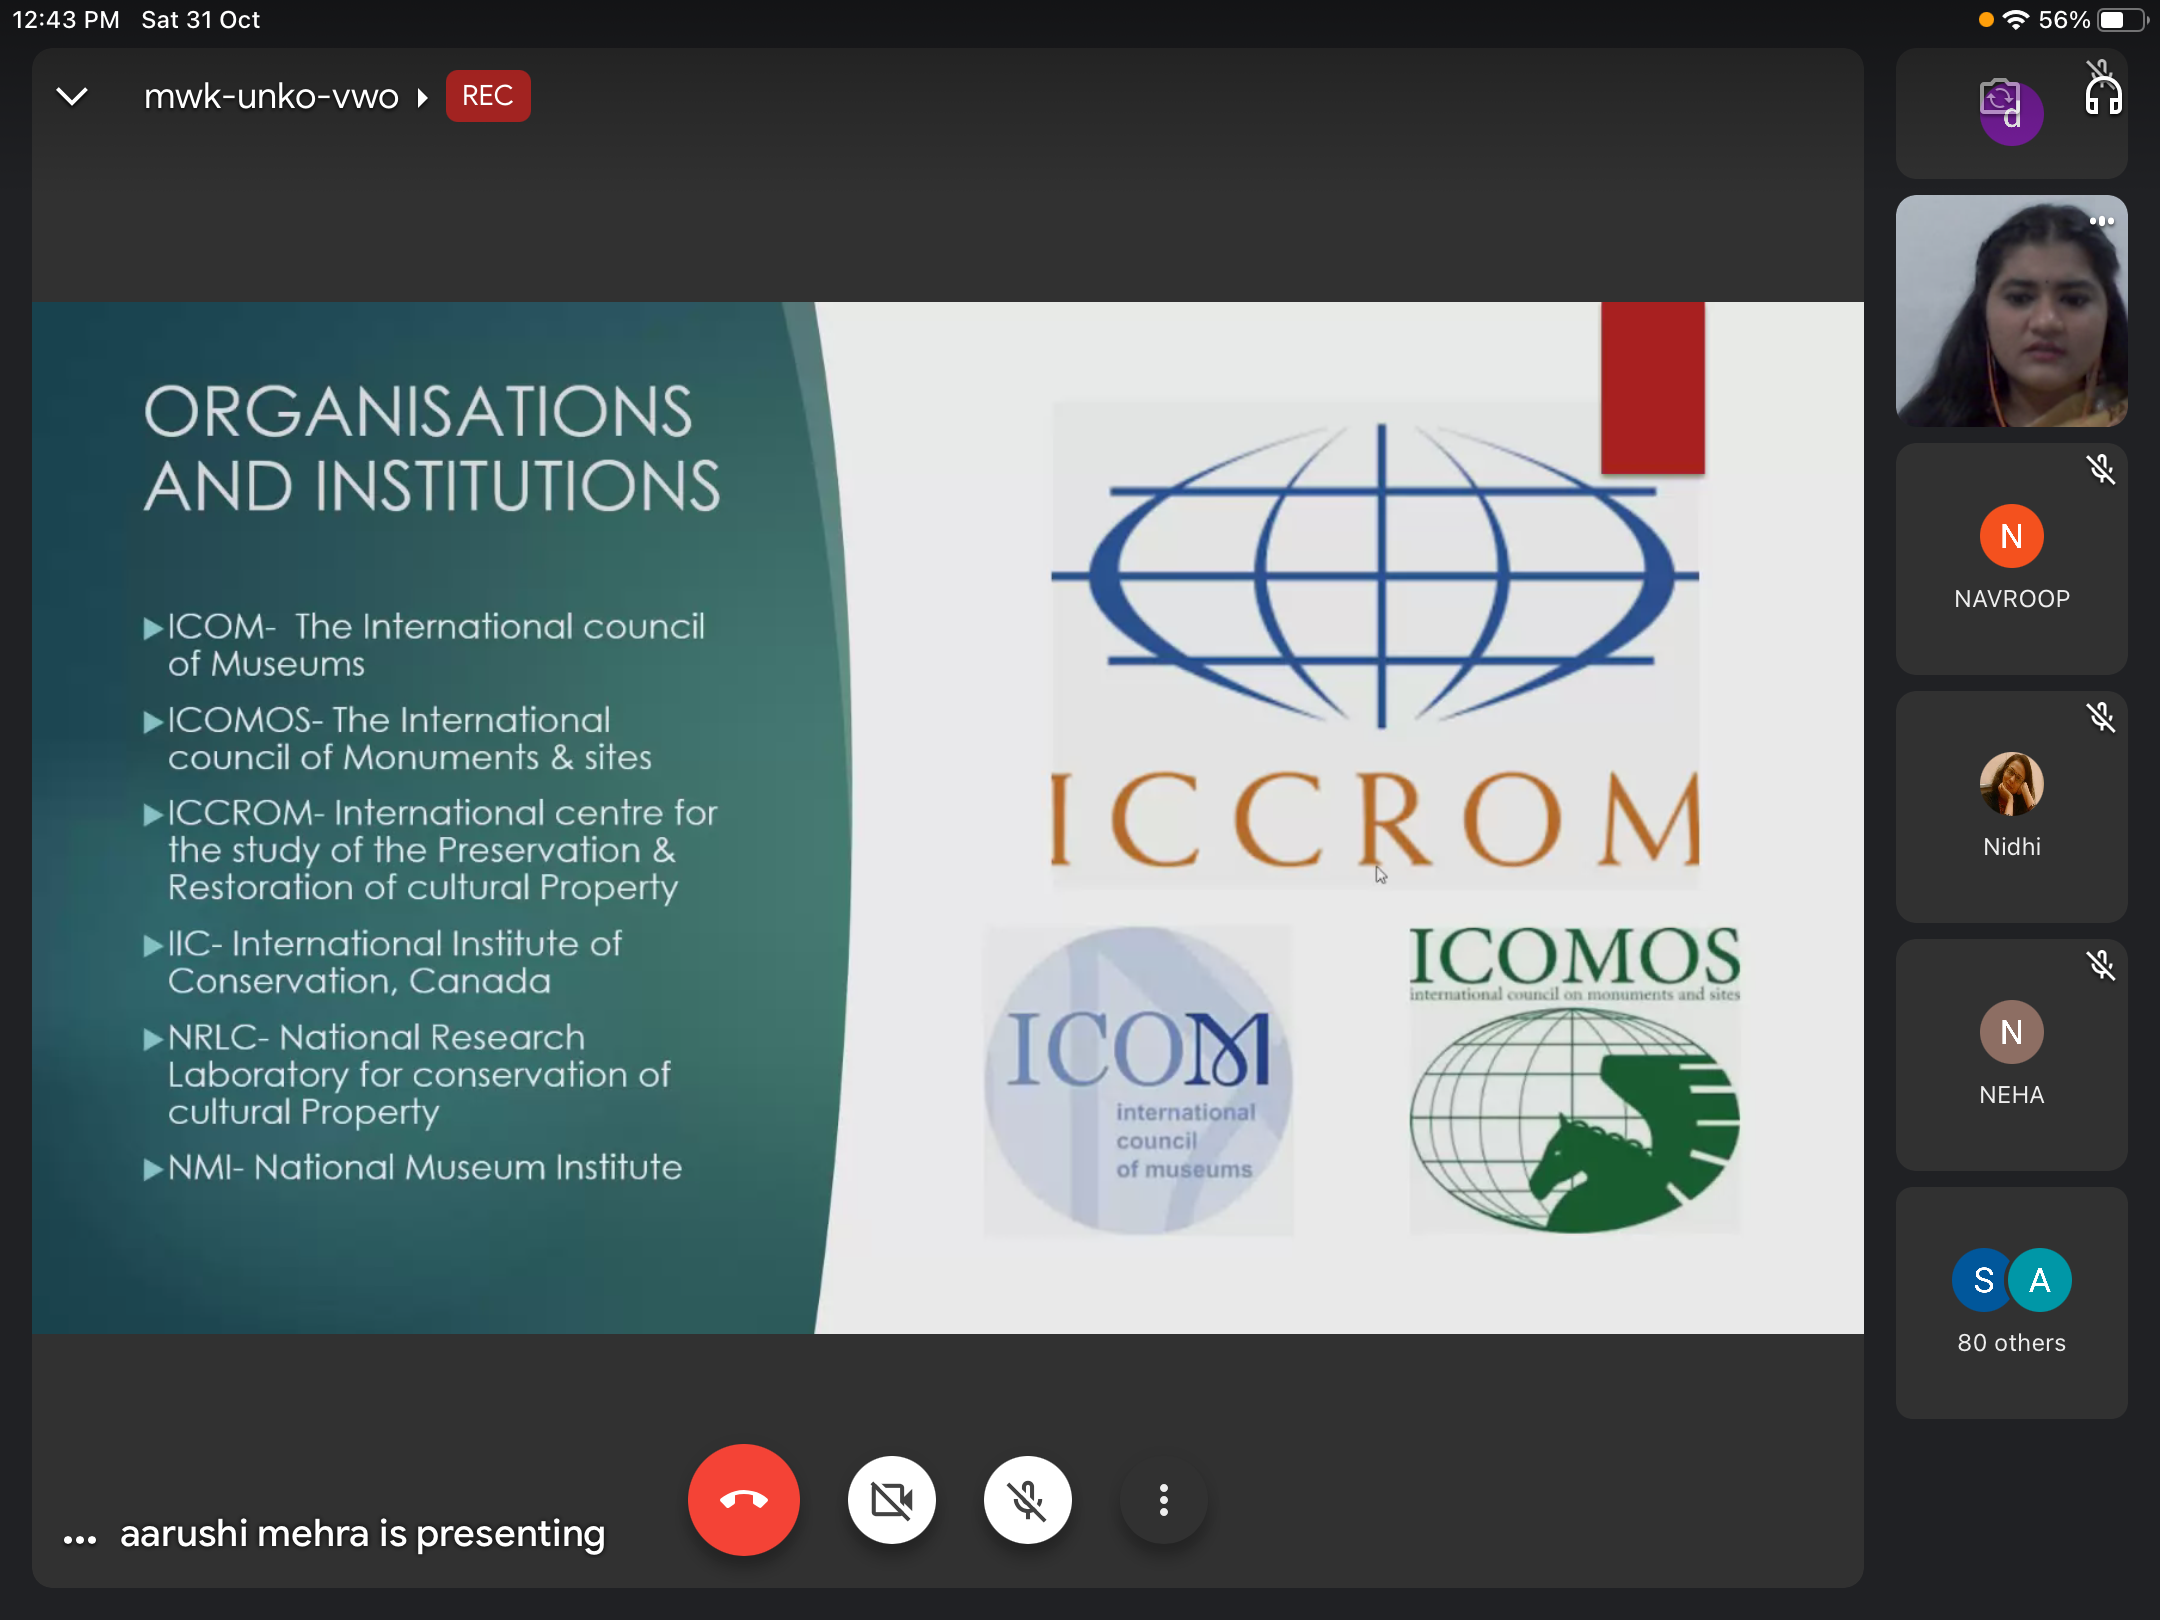Toggle the camera off button

tap(891, 1499)
